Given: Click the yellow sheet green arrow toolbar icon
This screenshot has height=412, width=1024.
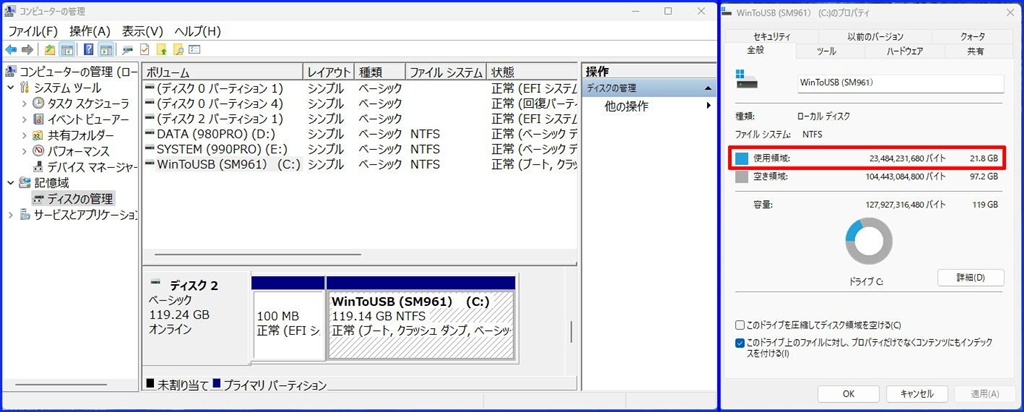Looking at the screenshot, I should (161, 50).
